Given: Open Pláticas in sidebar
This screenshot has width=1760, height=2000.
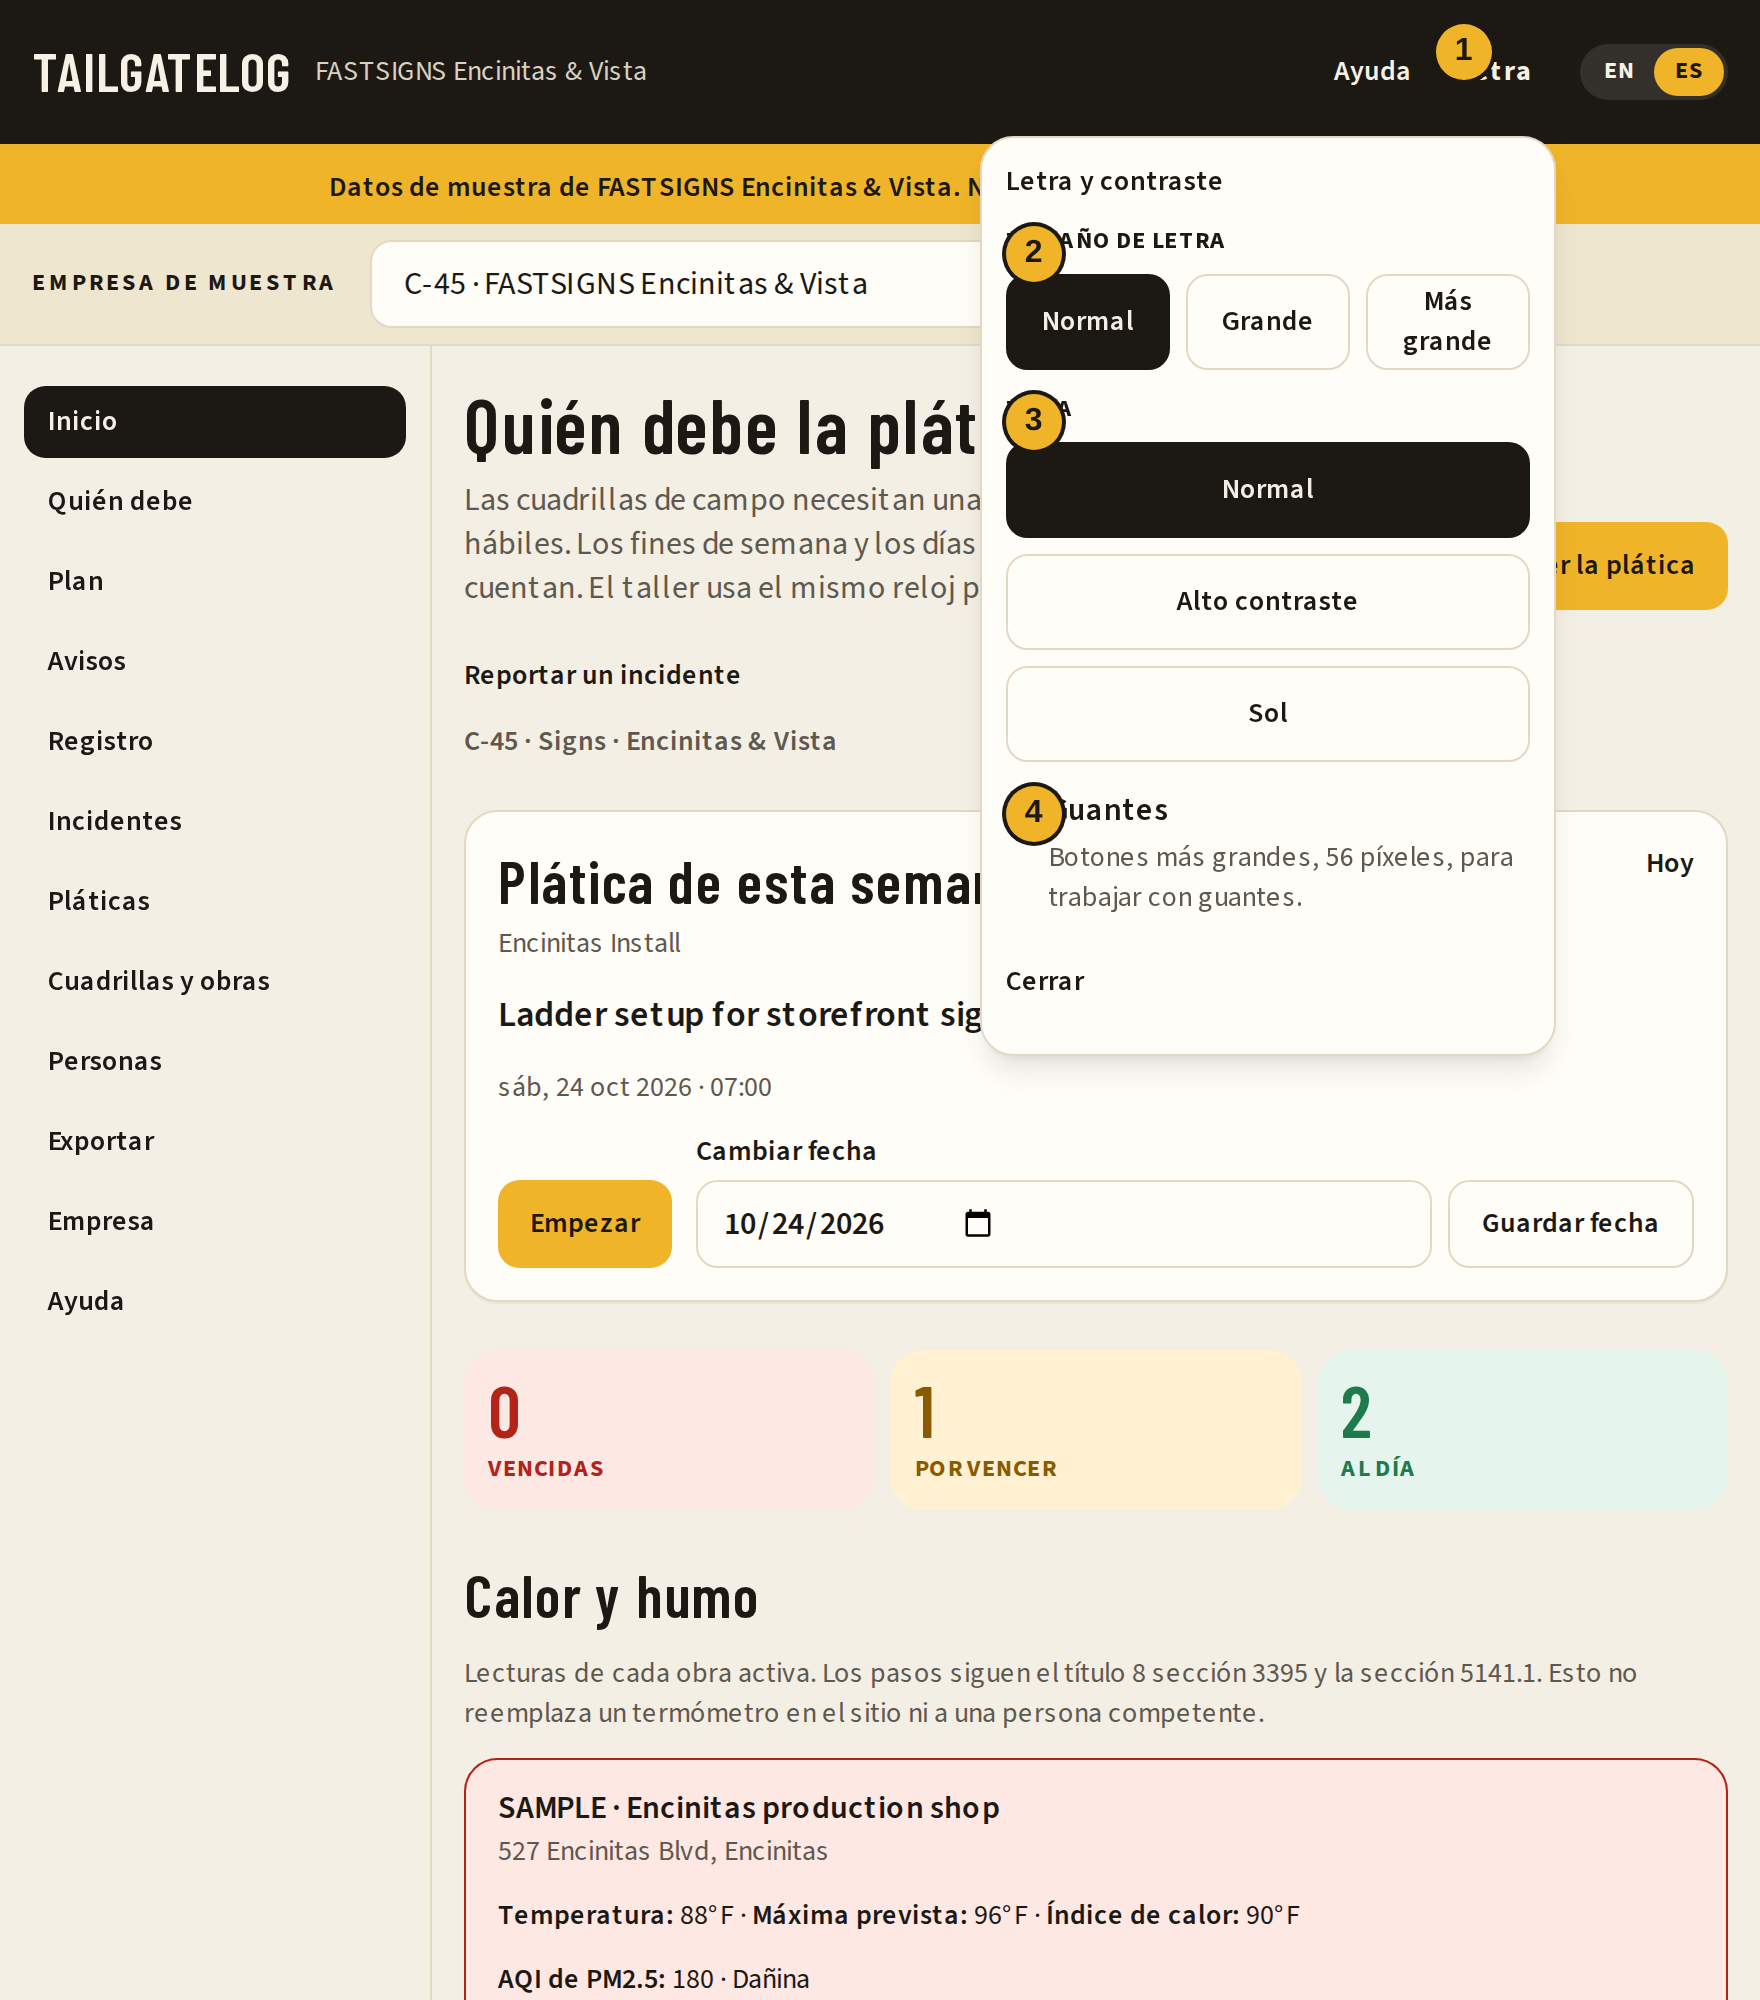Looking at the screenshot, I should (x=215, y=901).
